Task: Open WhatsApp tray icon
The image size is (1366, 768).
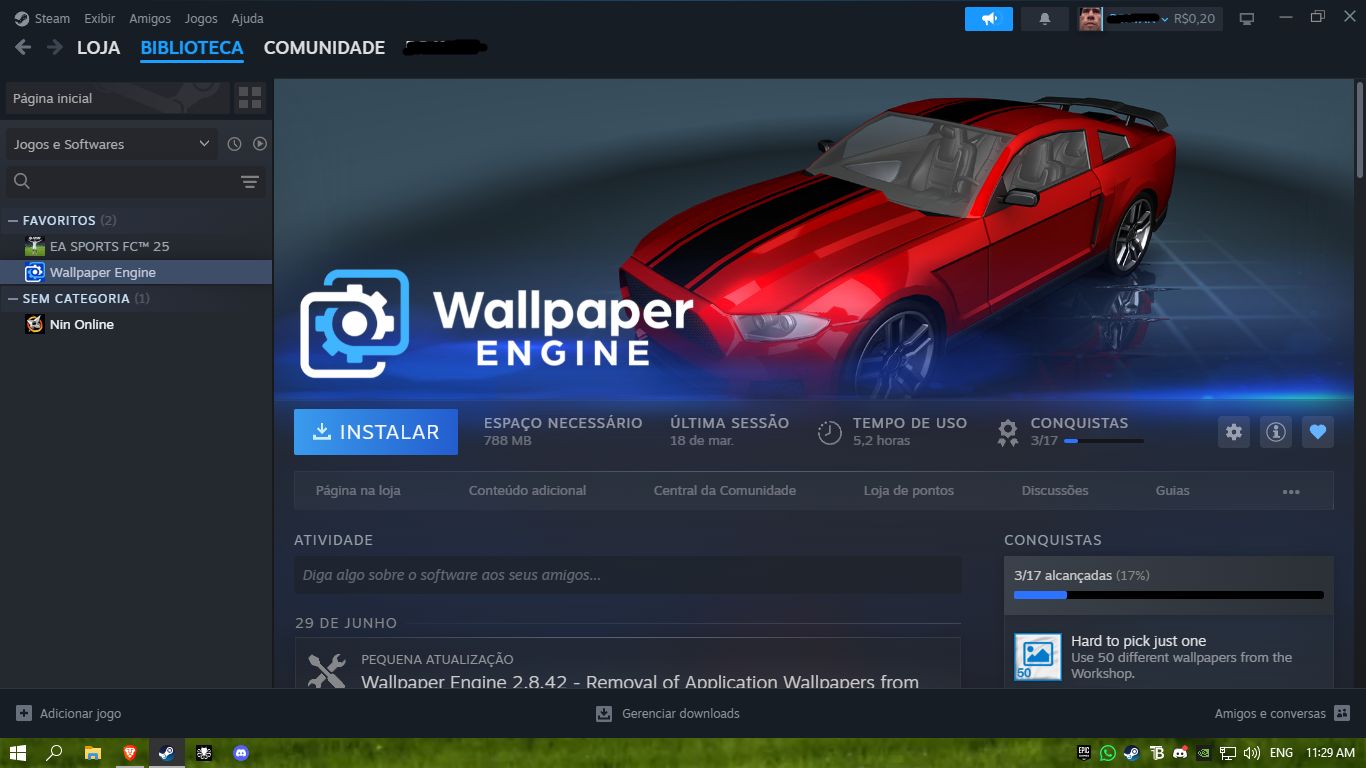Action: coord(1108,752)
